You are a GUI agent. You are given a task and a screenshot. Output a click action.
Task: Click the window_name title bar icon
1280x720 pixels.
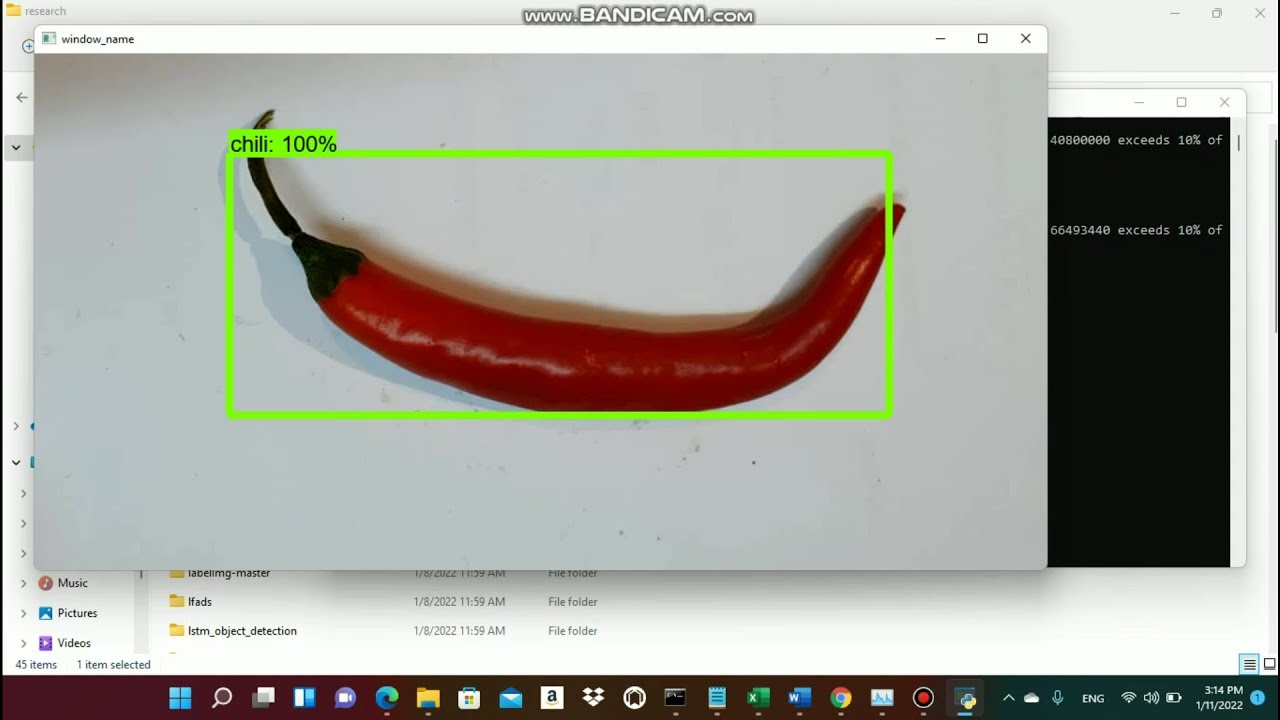48,38
